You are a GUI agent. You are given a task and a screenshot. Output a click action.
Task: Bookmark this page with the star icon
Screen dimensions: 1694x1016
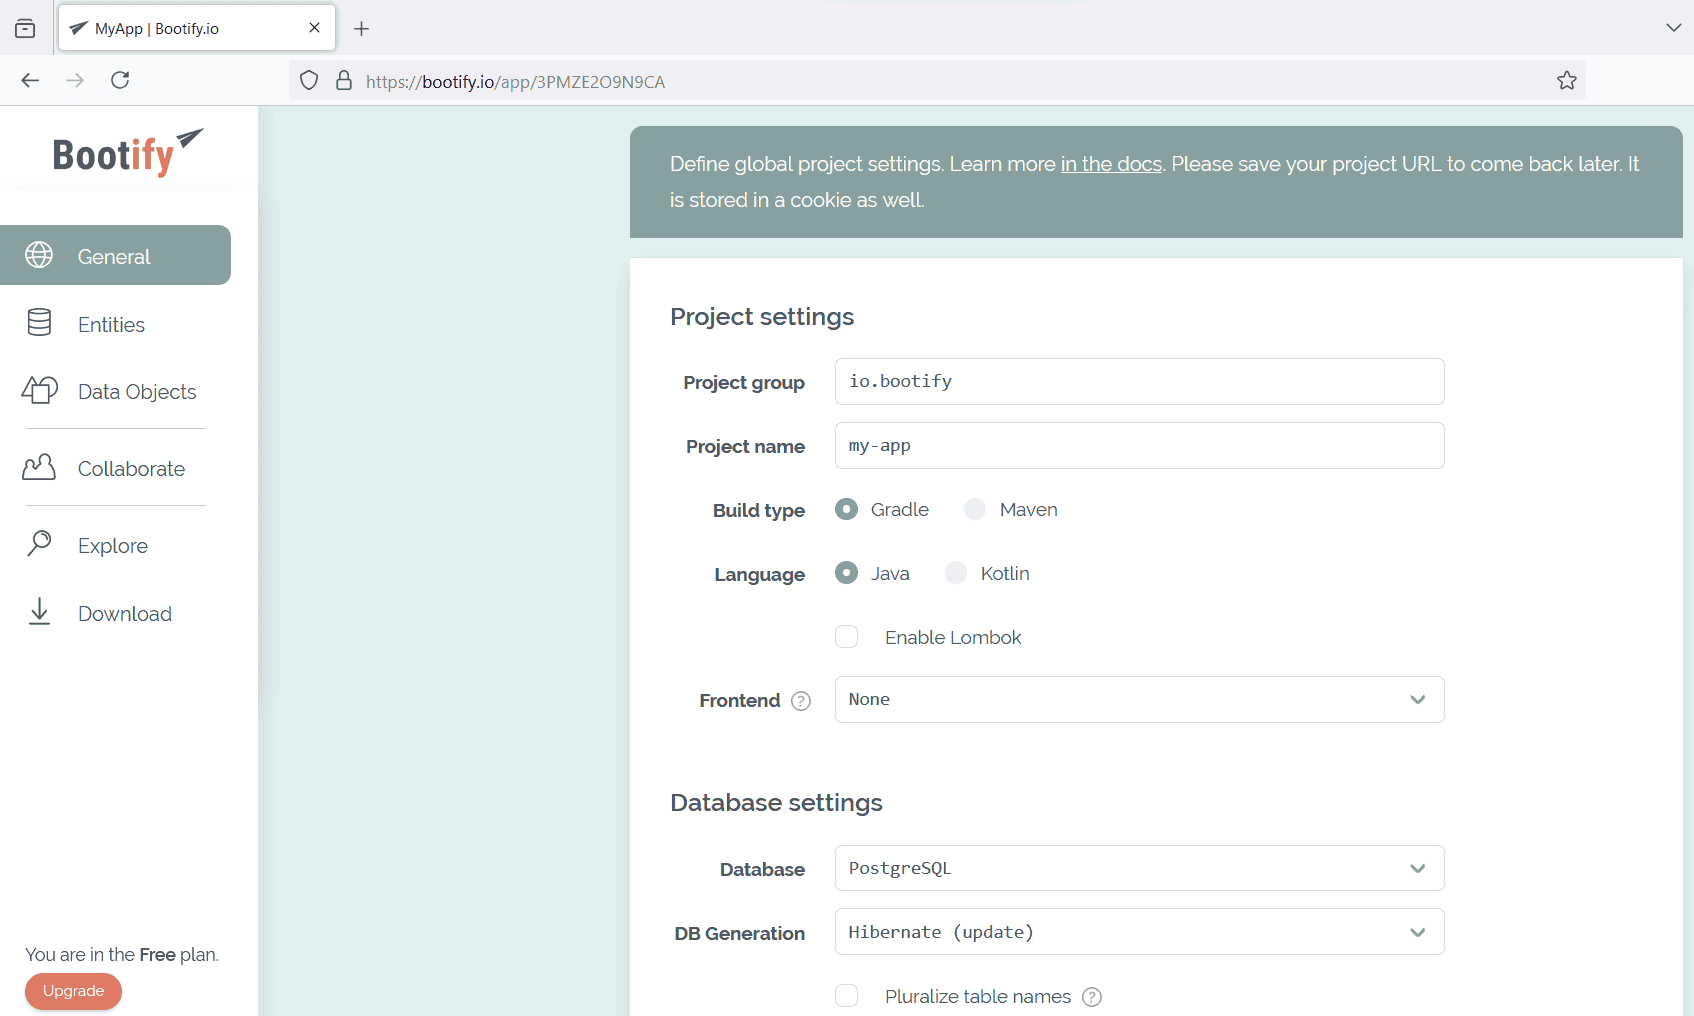click(x=1566, y=81)
